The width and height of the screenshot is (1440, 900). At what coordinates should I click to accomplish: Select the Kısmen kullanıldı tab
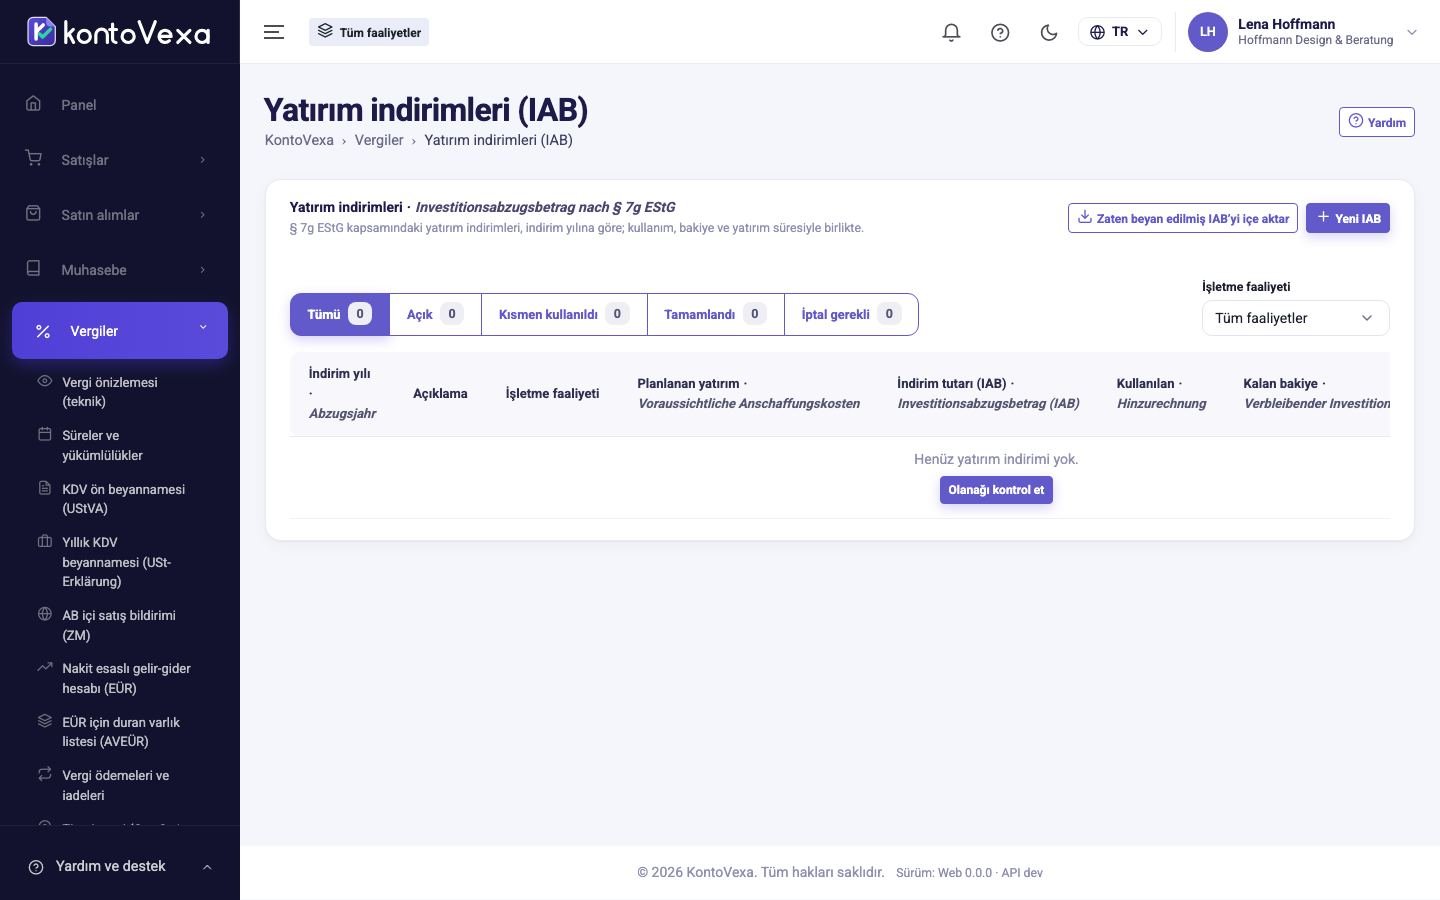tap(564, 314)
